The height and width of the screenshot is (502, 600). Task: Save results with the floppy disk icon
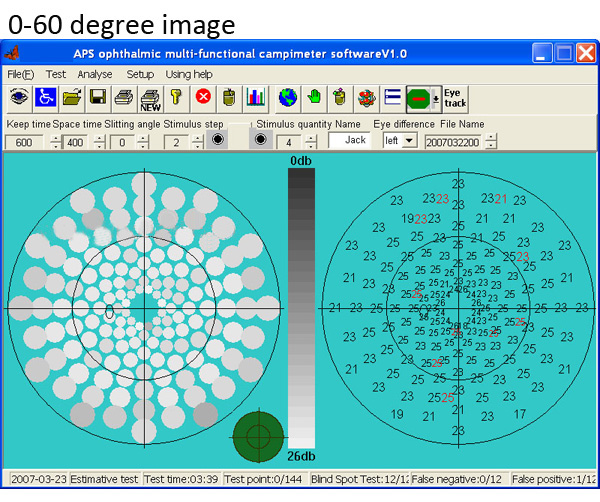(x=98, y=98)
